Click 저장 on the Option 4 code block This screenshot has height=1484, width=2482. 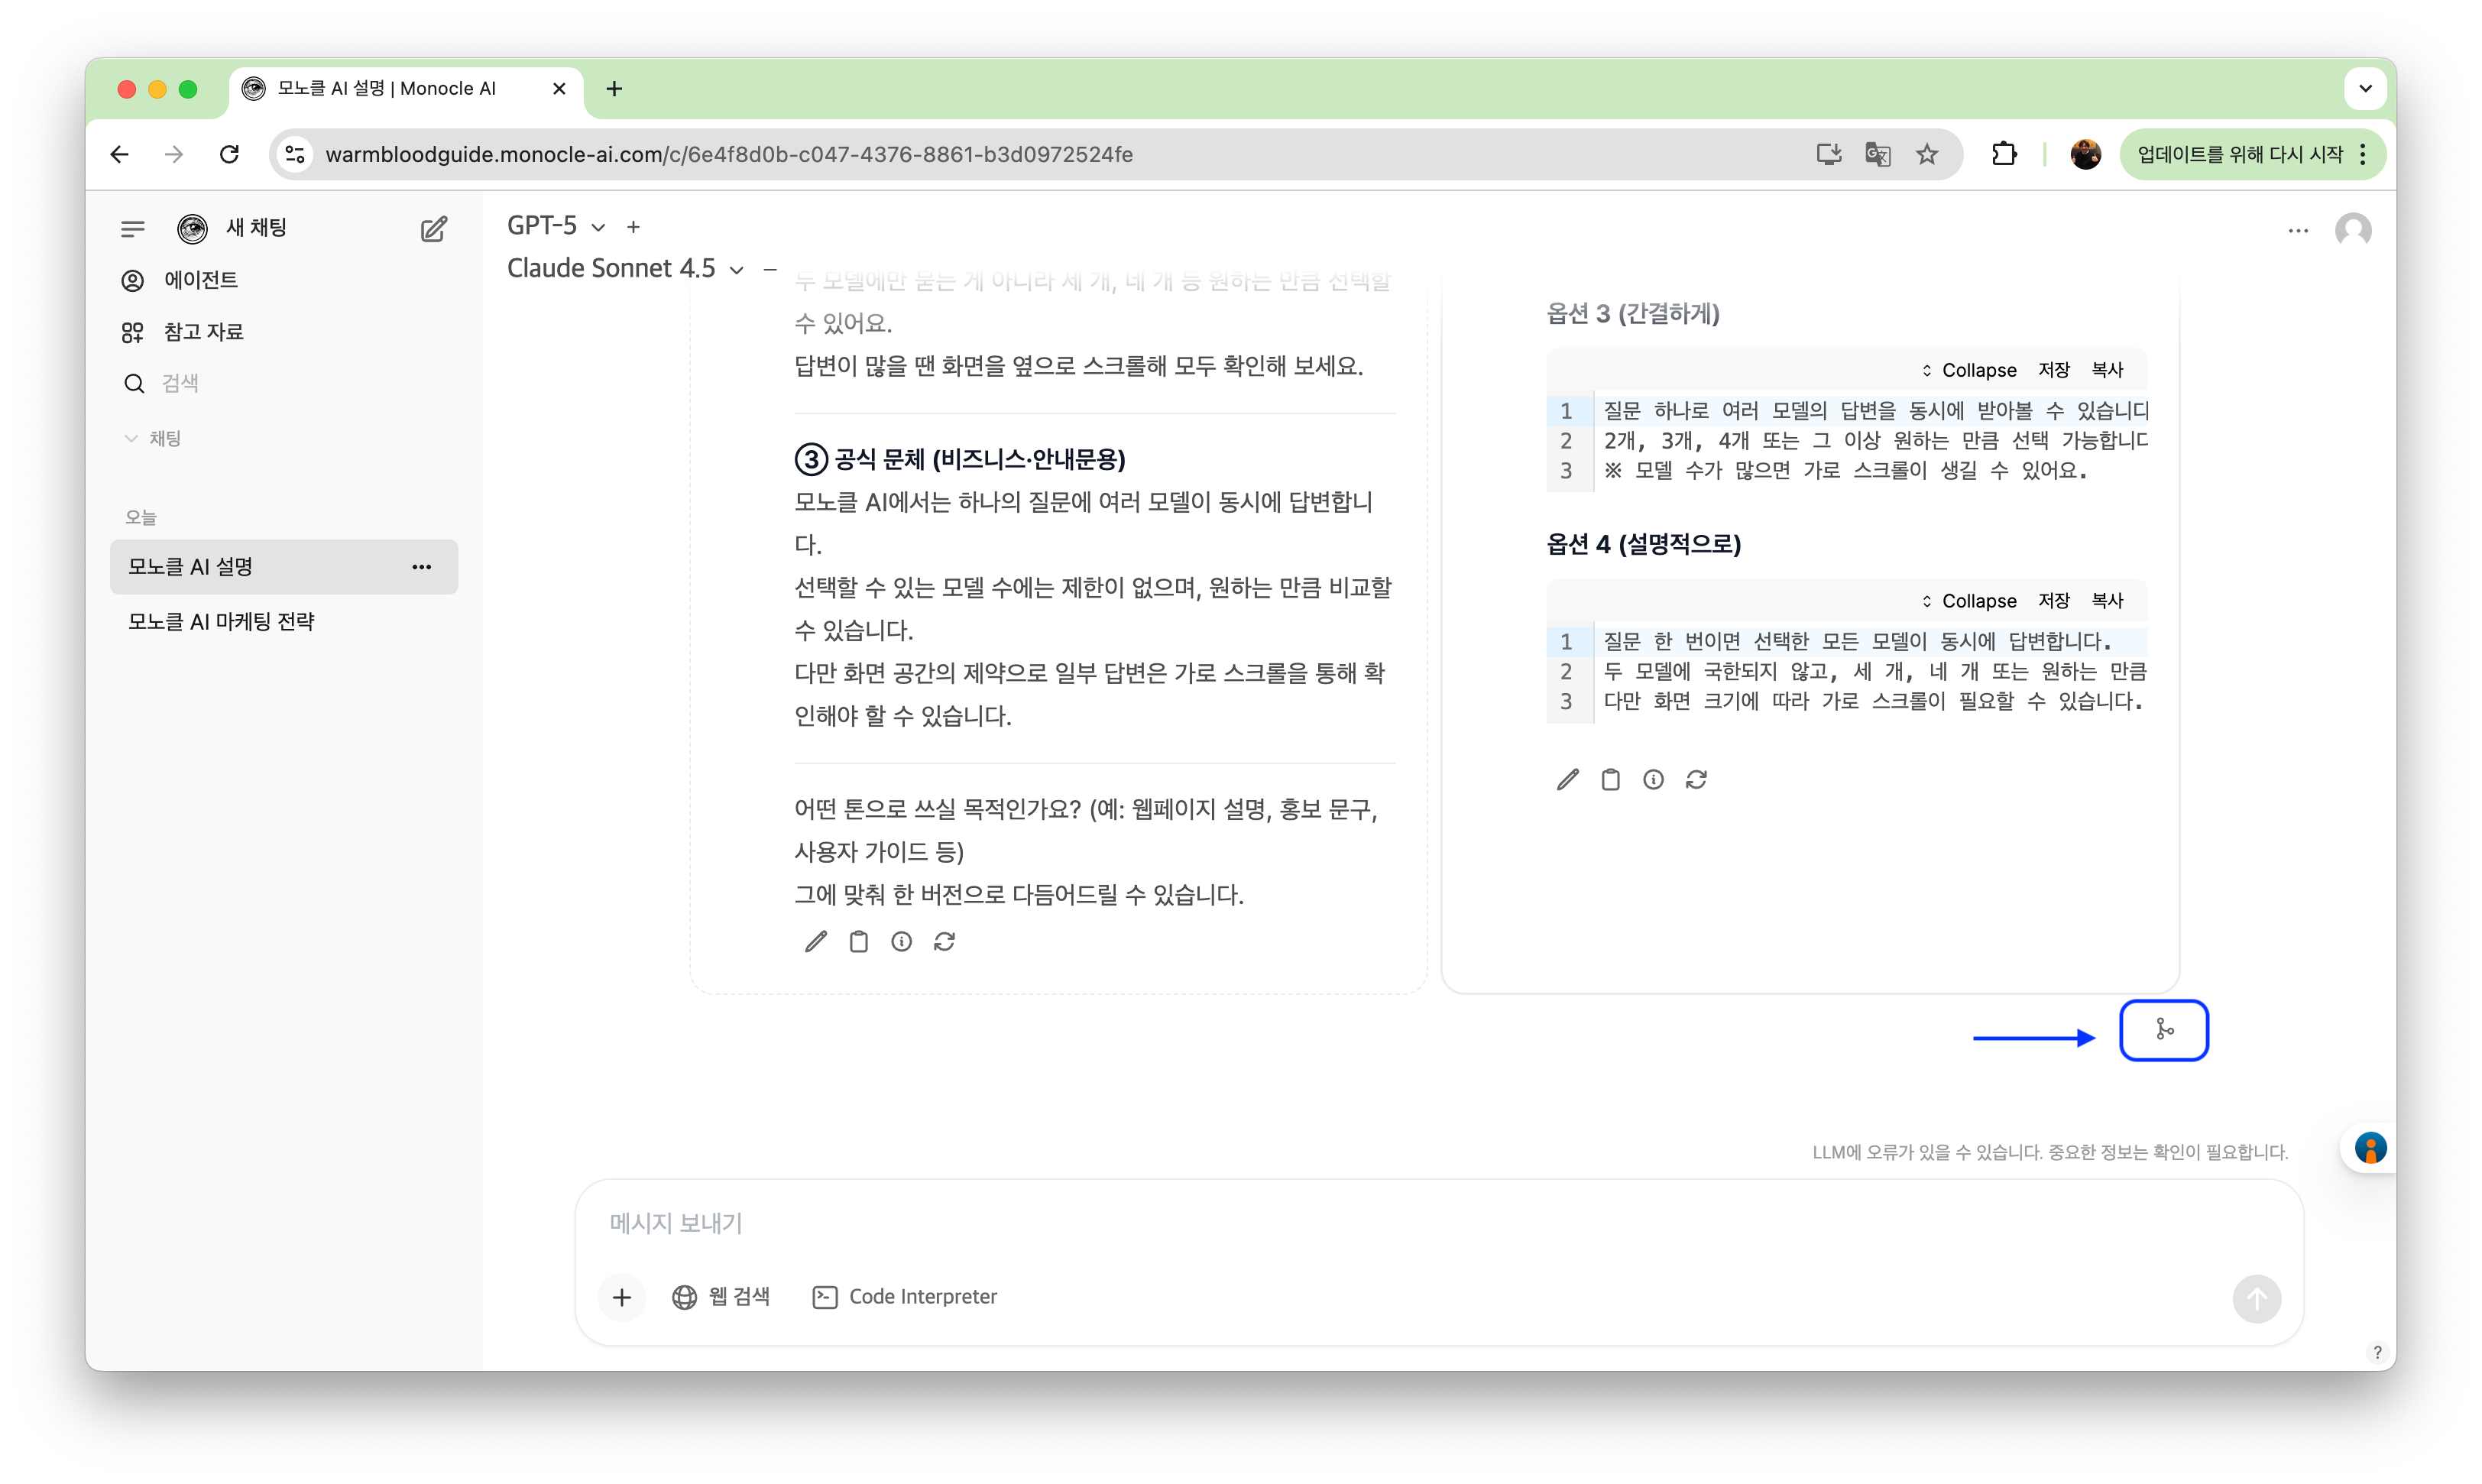point(2053,601)
